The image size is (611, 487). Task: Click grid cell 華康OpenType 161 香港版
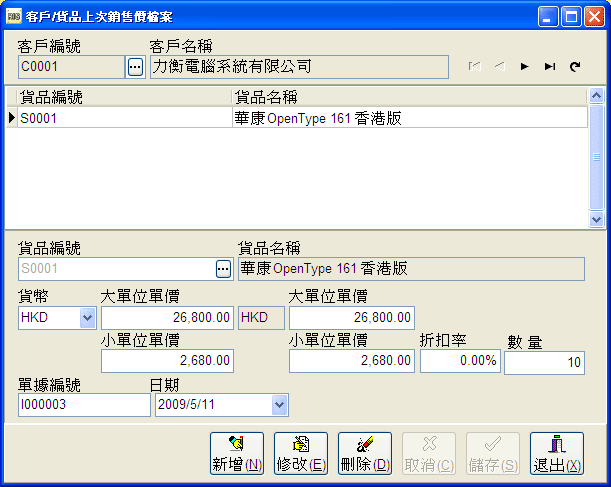(x=410, y=118)
